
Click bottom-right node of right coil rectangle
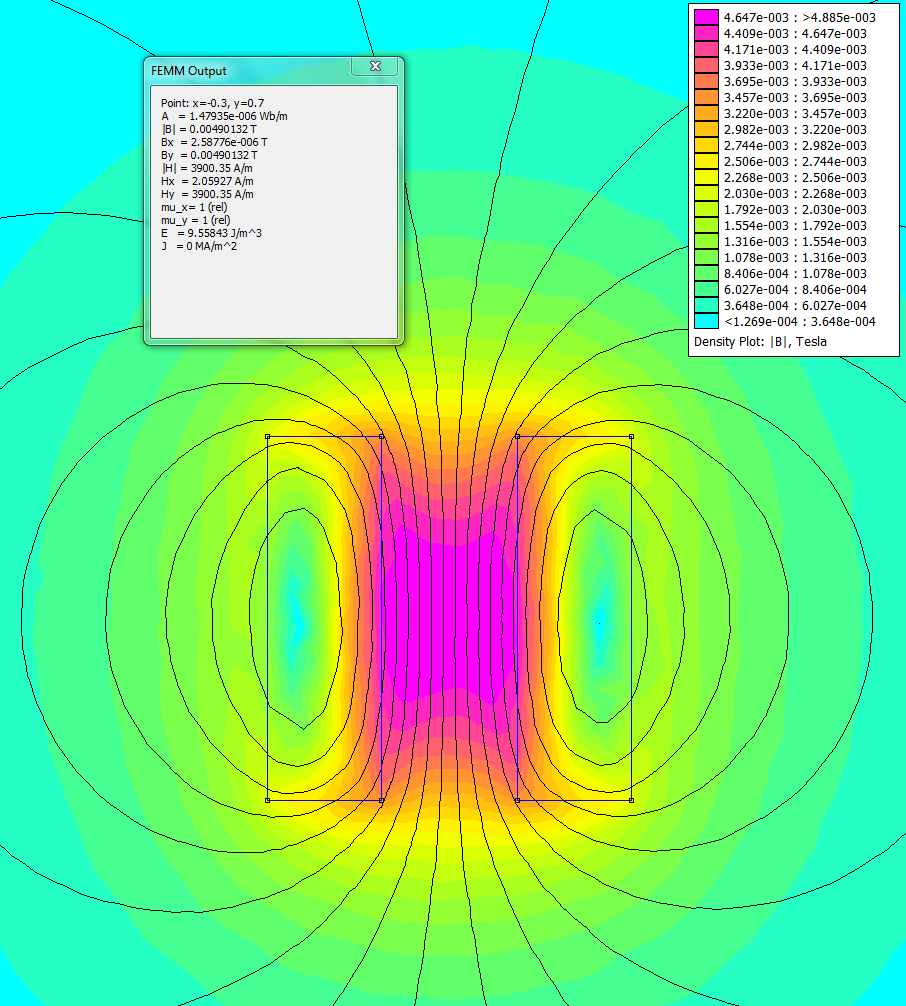point(631,800)
